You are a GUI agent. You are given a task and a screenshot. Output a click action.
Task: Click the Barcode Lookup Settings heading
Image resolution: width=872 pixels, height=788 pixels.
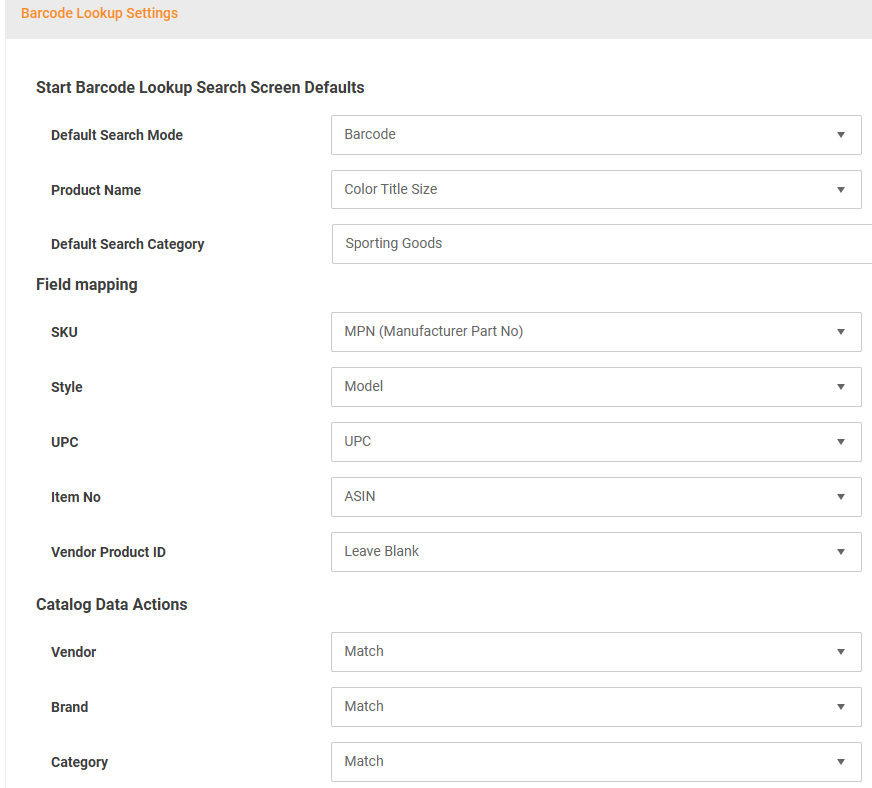tap(100, 13)
